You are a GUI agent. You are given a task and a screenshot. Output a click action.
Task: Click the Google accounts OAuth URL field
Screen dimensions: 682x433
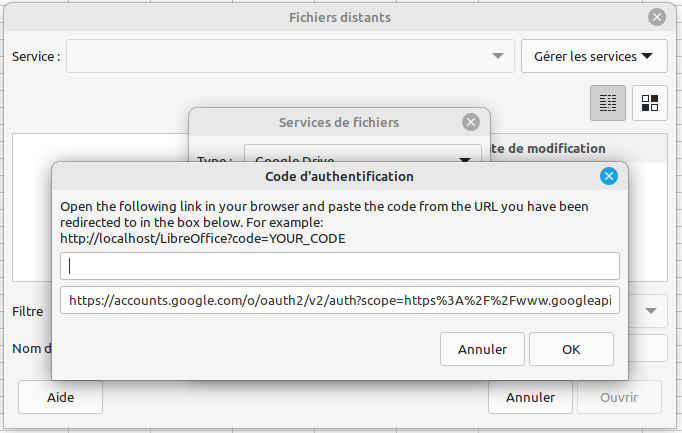[340, 300]
